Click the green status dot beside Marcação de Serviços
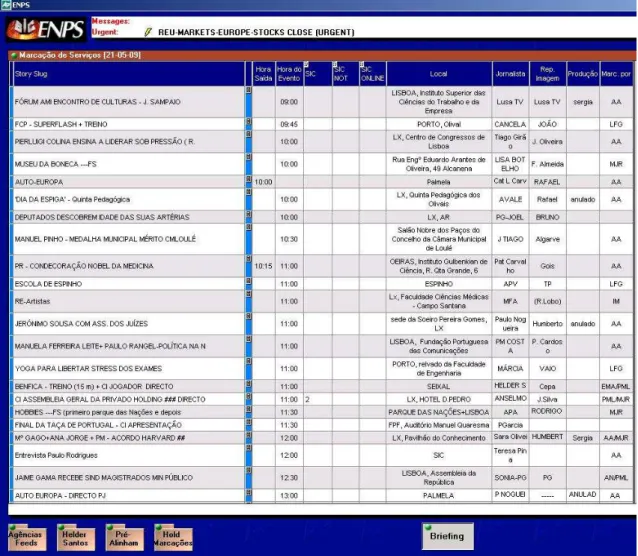Screen dimensions: 638x556 (x=14, y=55)
